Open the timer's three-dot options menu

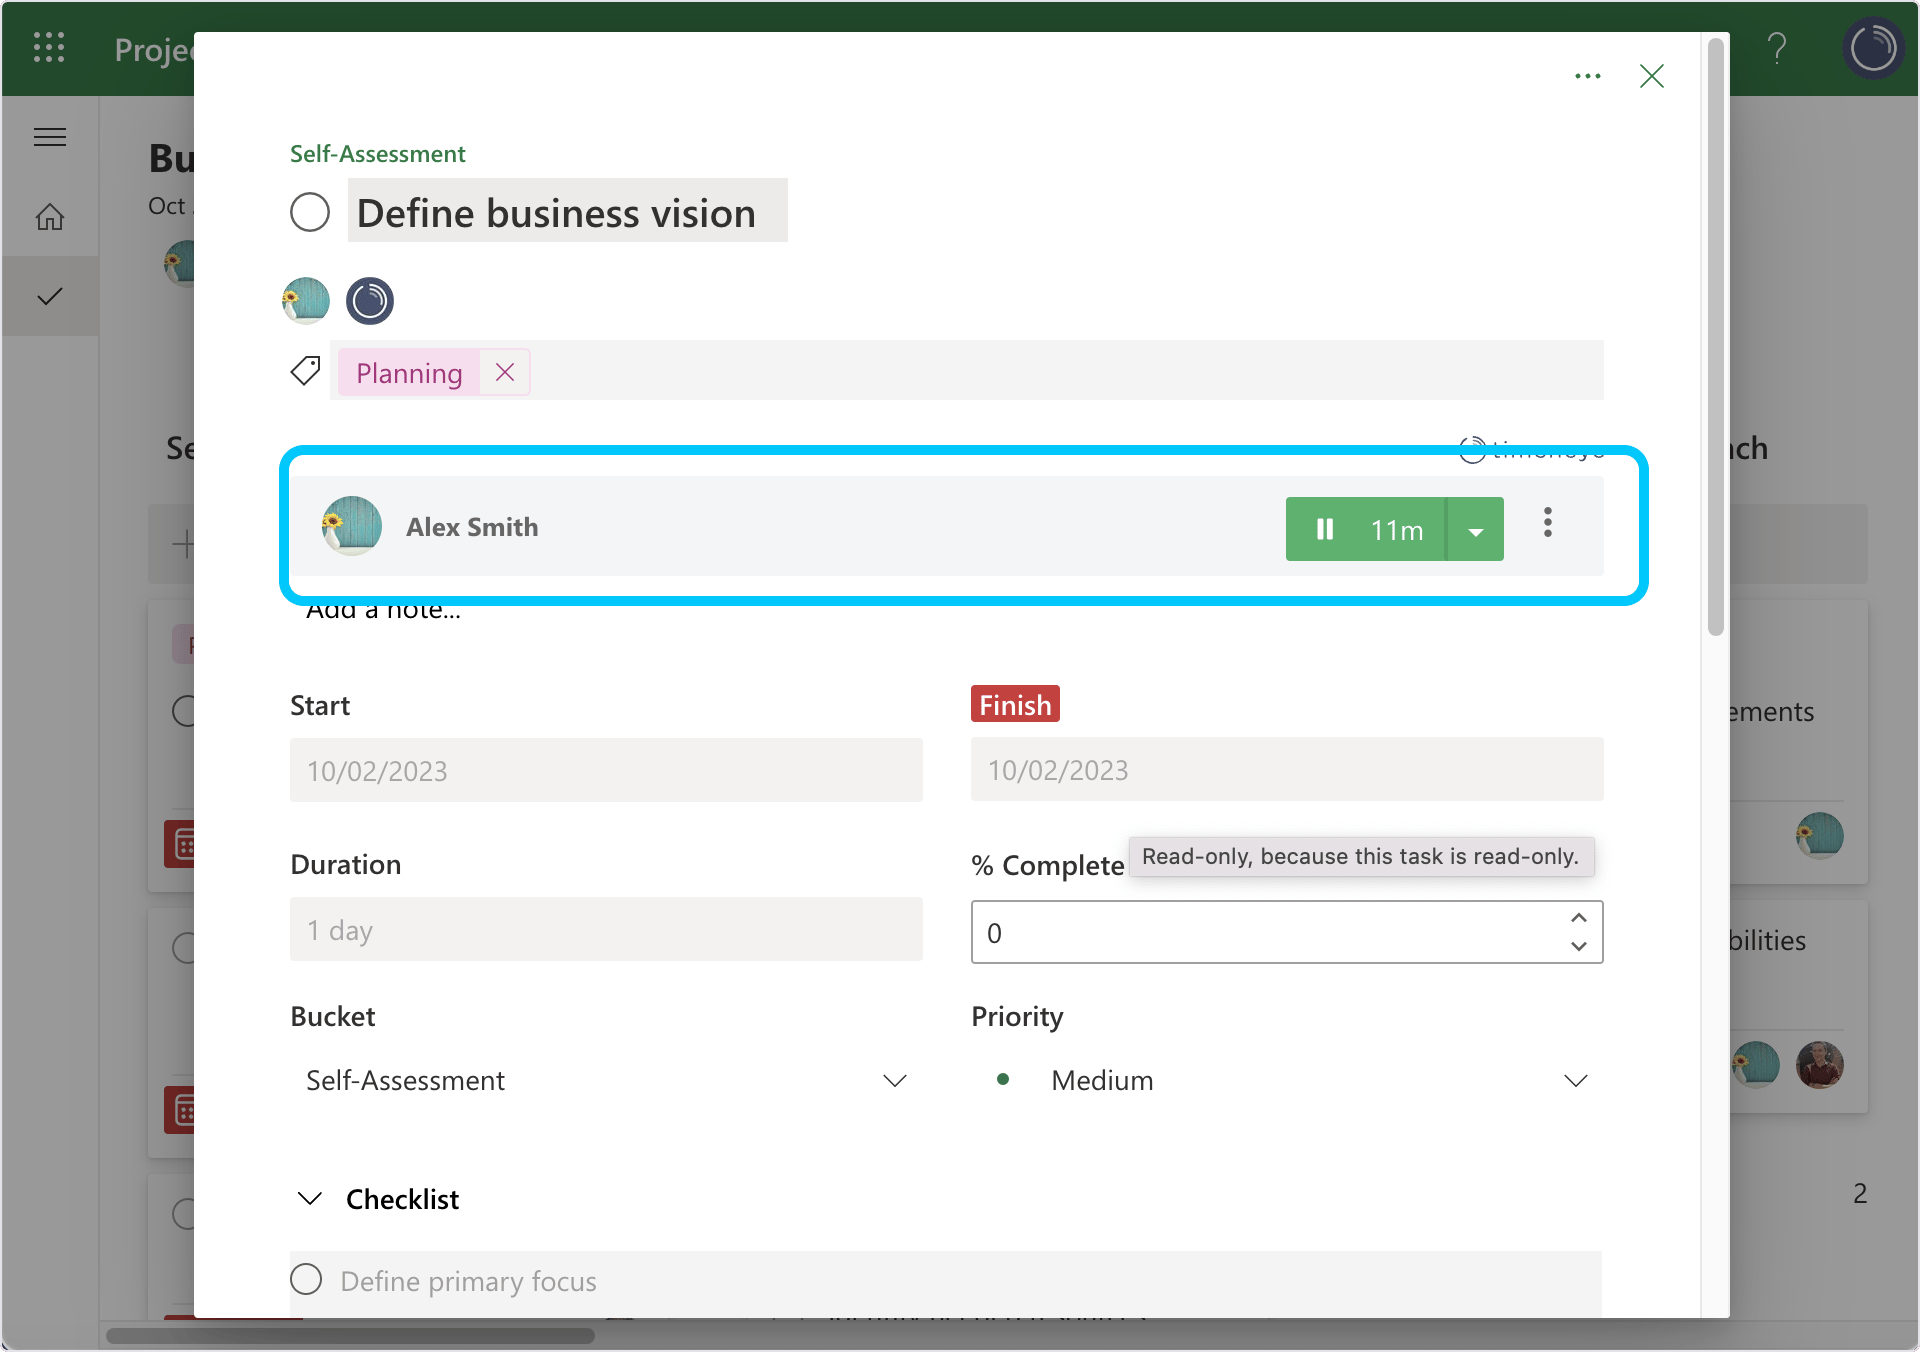click(1547, 523)
